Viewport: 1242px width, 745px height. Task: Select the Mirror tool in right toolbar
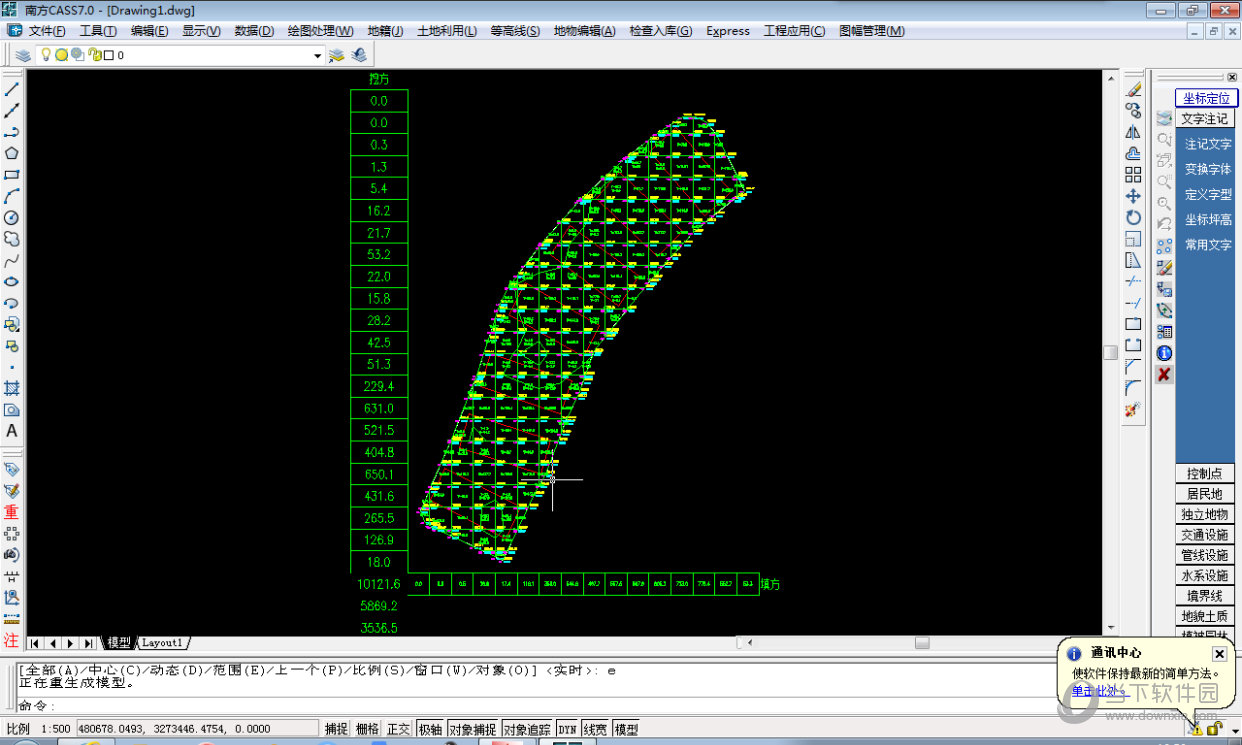[1134, 132]
